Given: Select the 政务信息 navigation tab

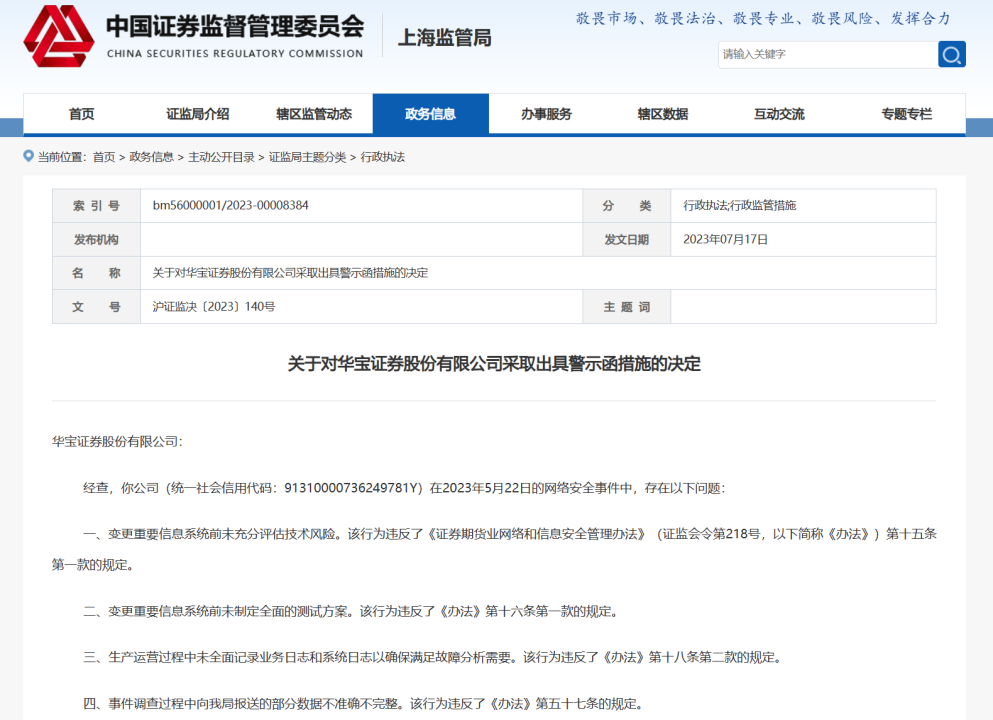Looking at the screenshot, I should (430, 114).
